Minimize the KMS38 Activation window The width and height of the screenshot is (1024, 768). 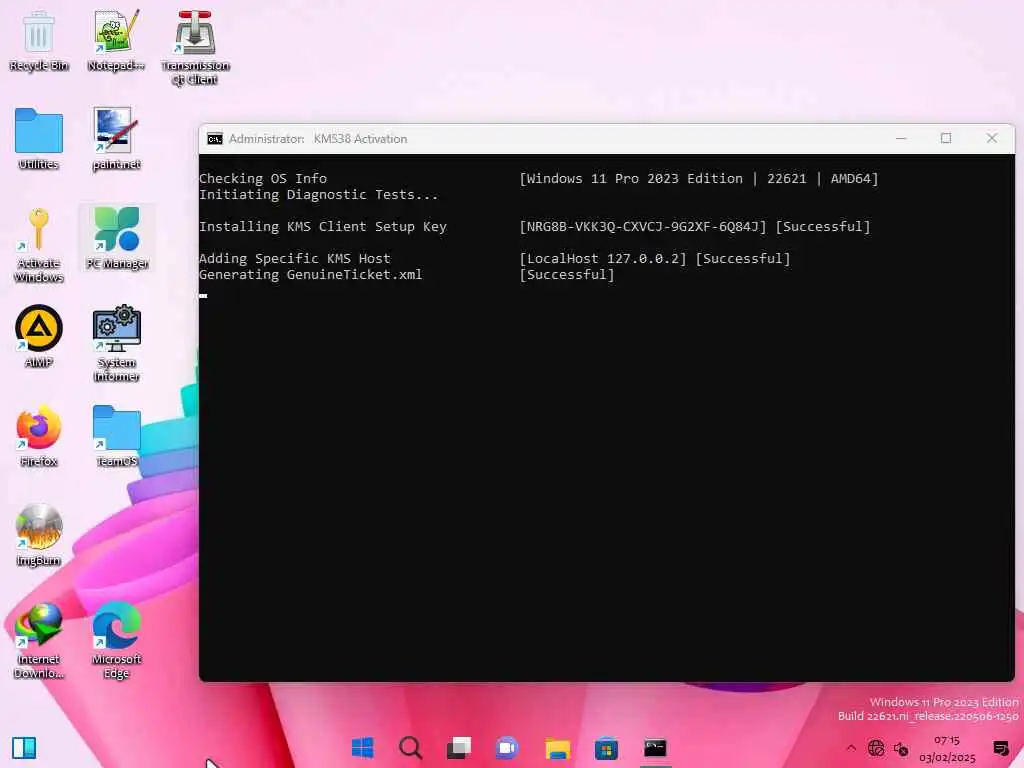(x=901, y=138)
